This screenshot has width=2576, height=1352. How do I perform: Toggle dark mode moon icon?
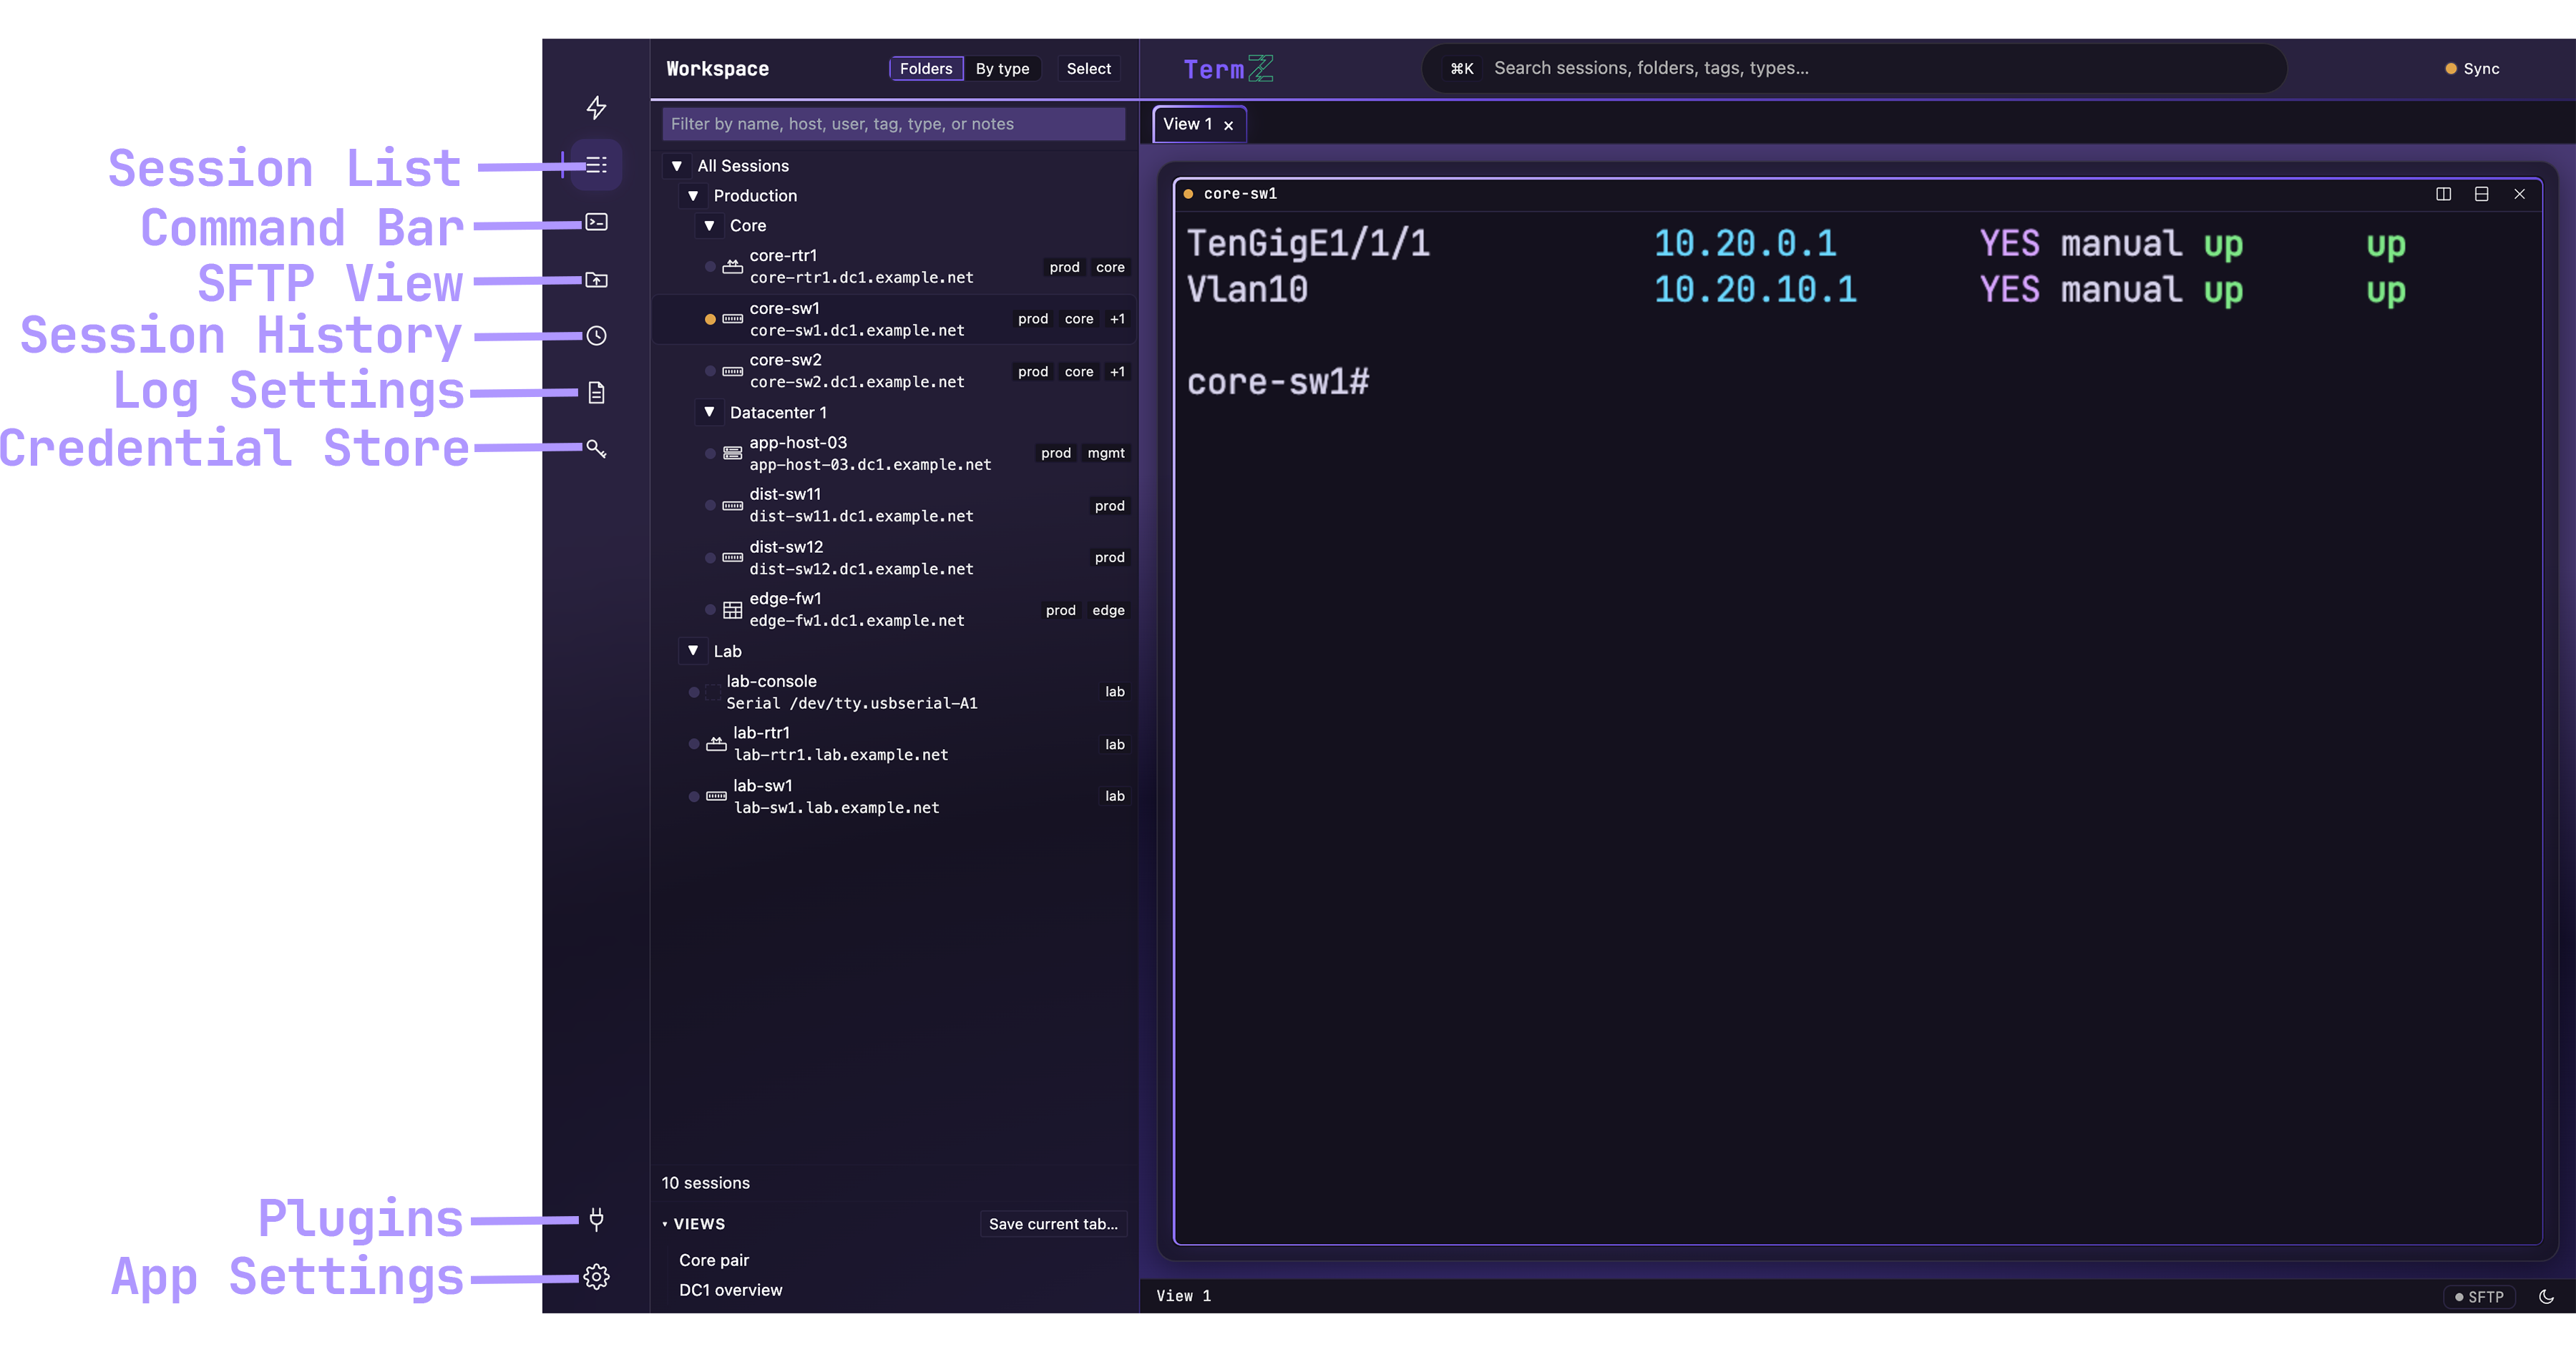point(2546,1297)
